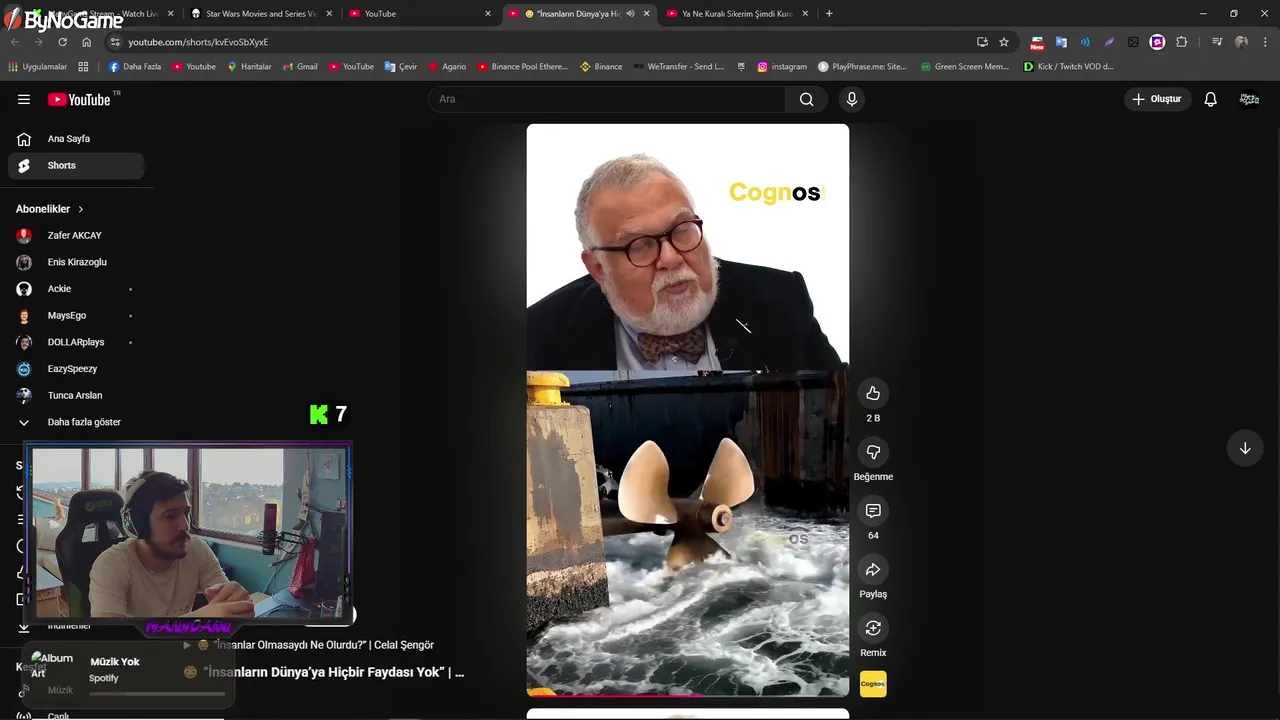Close the Star Wars tab
The image size is (1280, 720).
click(329, 13)
